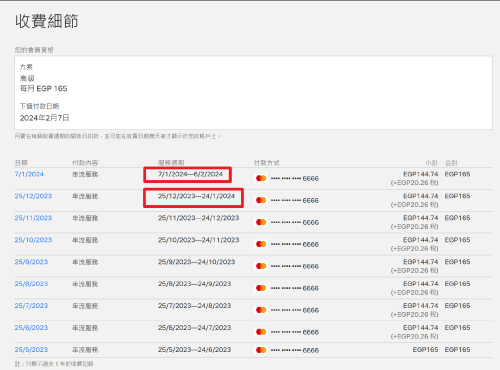Open the 25/11/2023 invoice date link
The height and width of the screenshot is (370, 500).
coord(33,218)
